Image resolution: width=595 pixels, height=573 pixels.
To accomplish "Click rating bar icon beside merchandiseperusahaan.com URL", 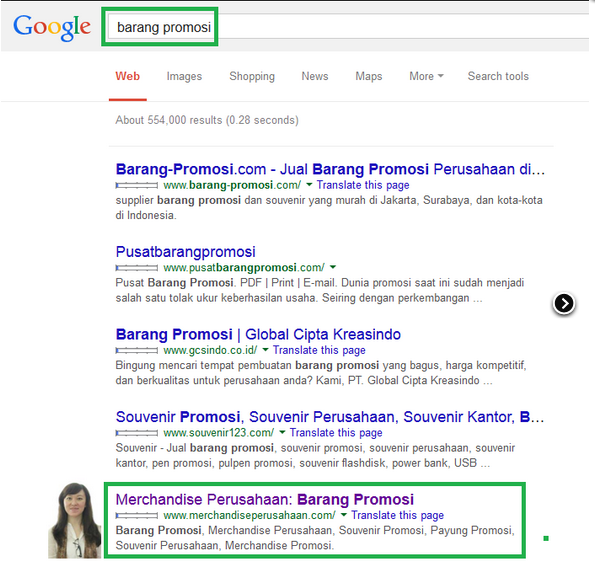I will coord(137,515).
